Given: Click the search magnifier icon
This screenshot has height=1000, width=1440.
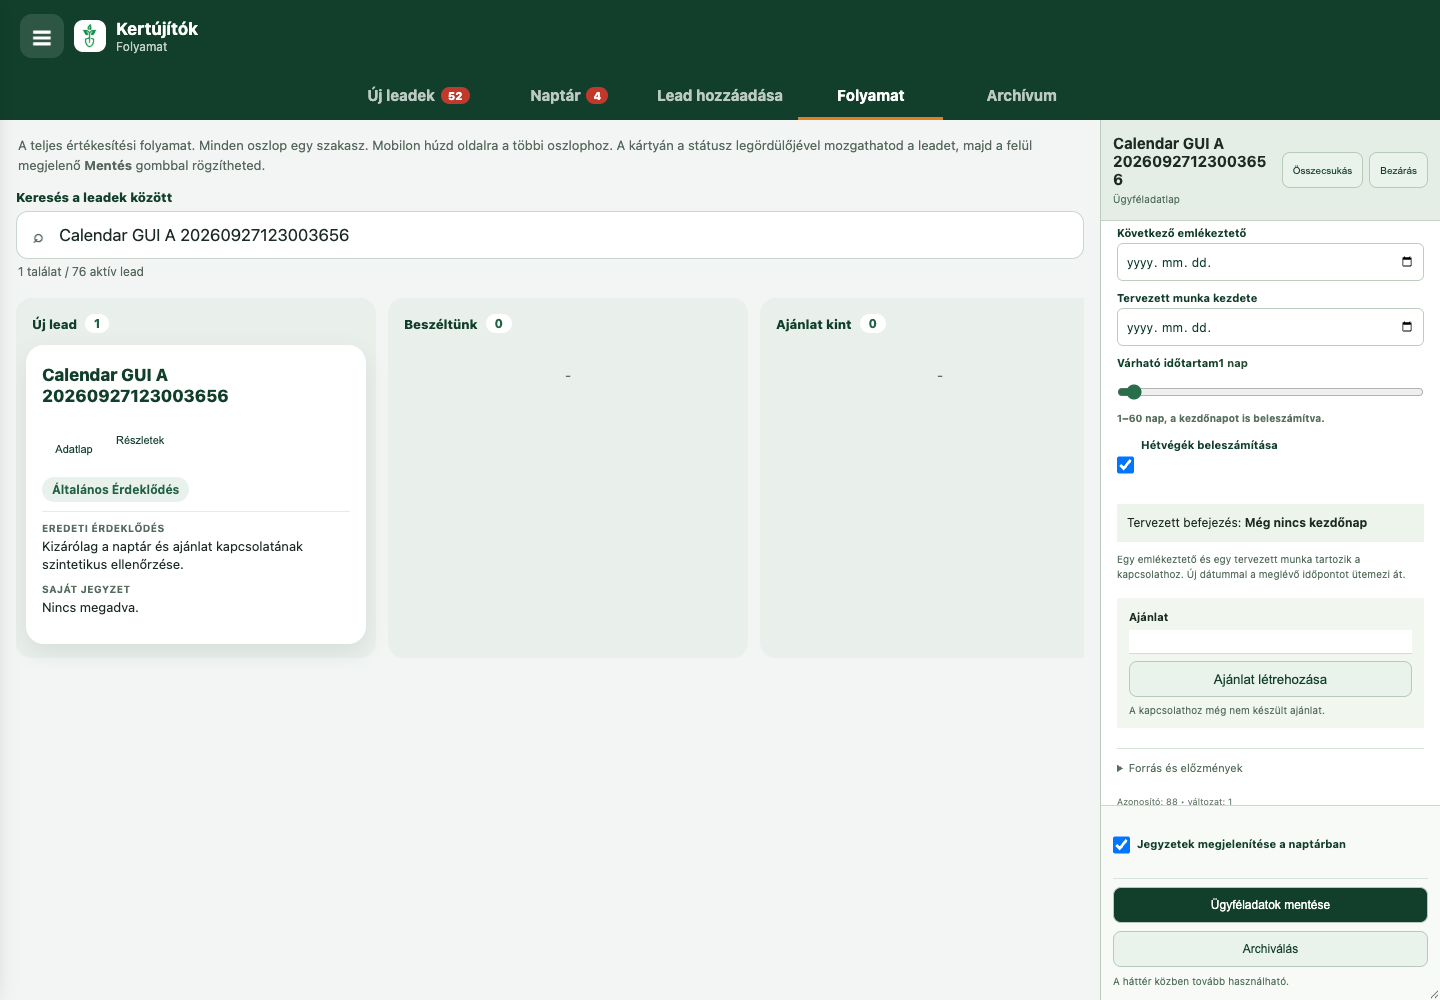Looking at the screenshot, I should pyautogui.click(x=38, y=237).
